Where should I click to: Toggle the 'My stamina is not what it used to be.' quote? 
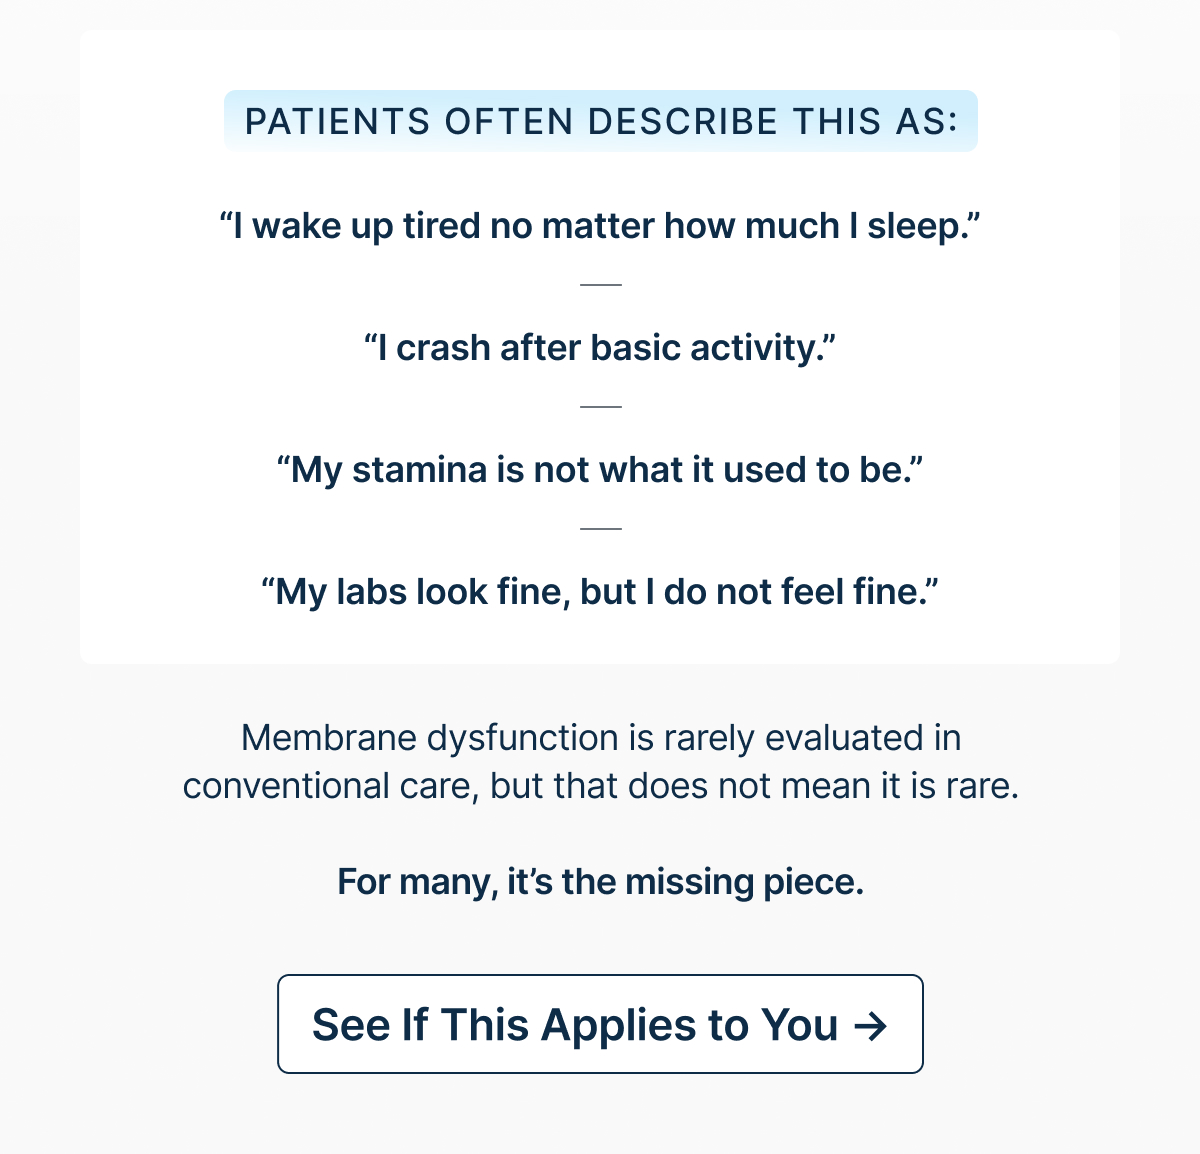[x=600, y=469]
